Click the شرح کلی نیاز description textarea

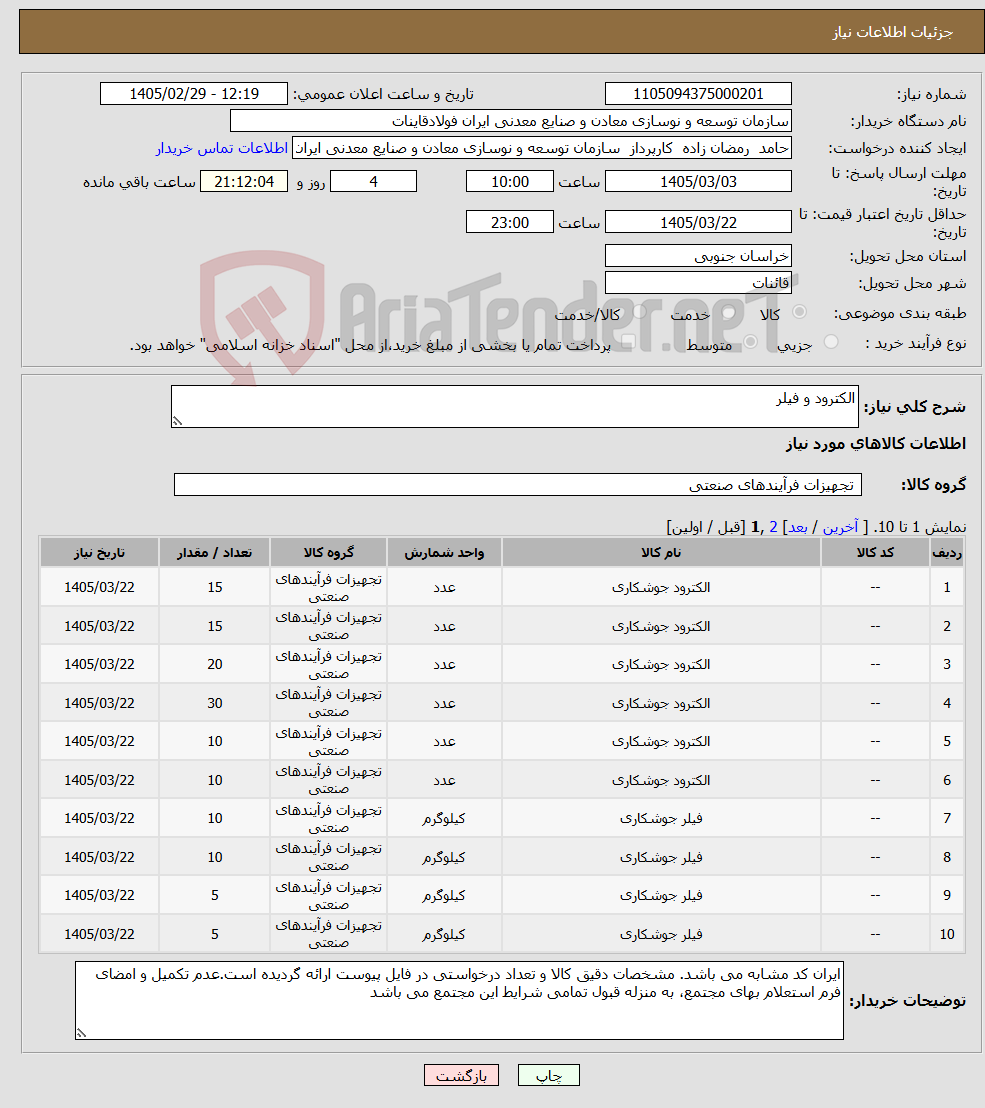[514, 406]
